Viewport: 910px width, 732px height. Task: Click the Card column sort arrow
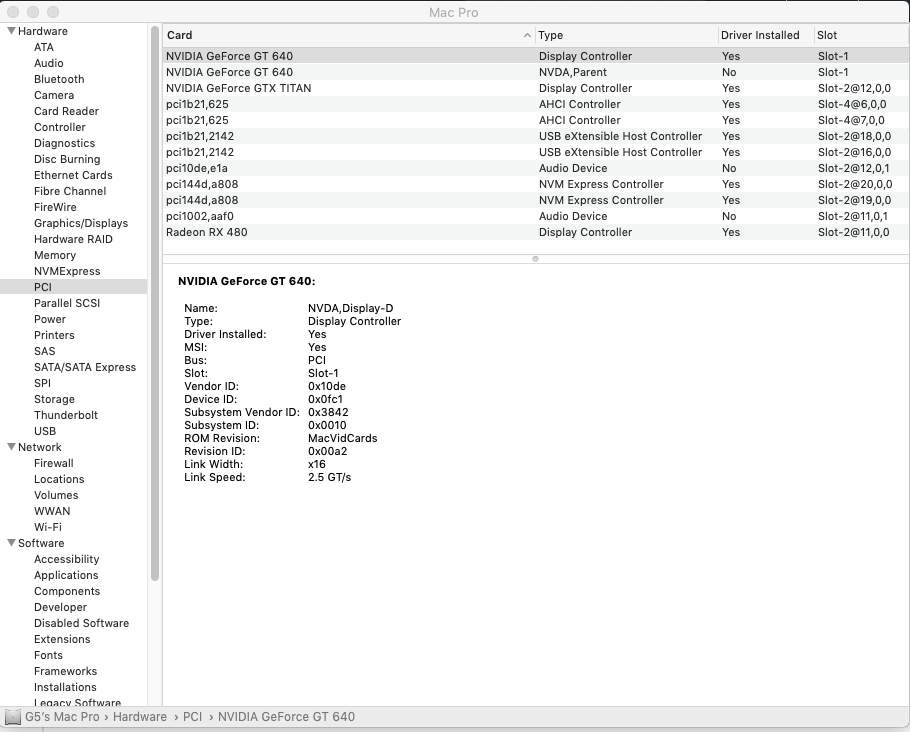[527, 35]
